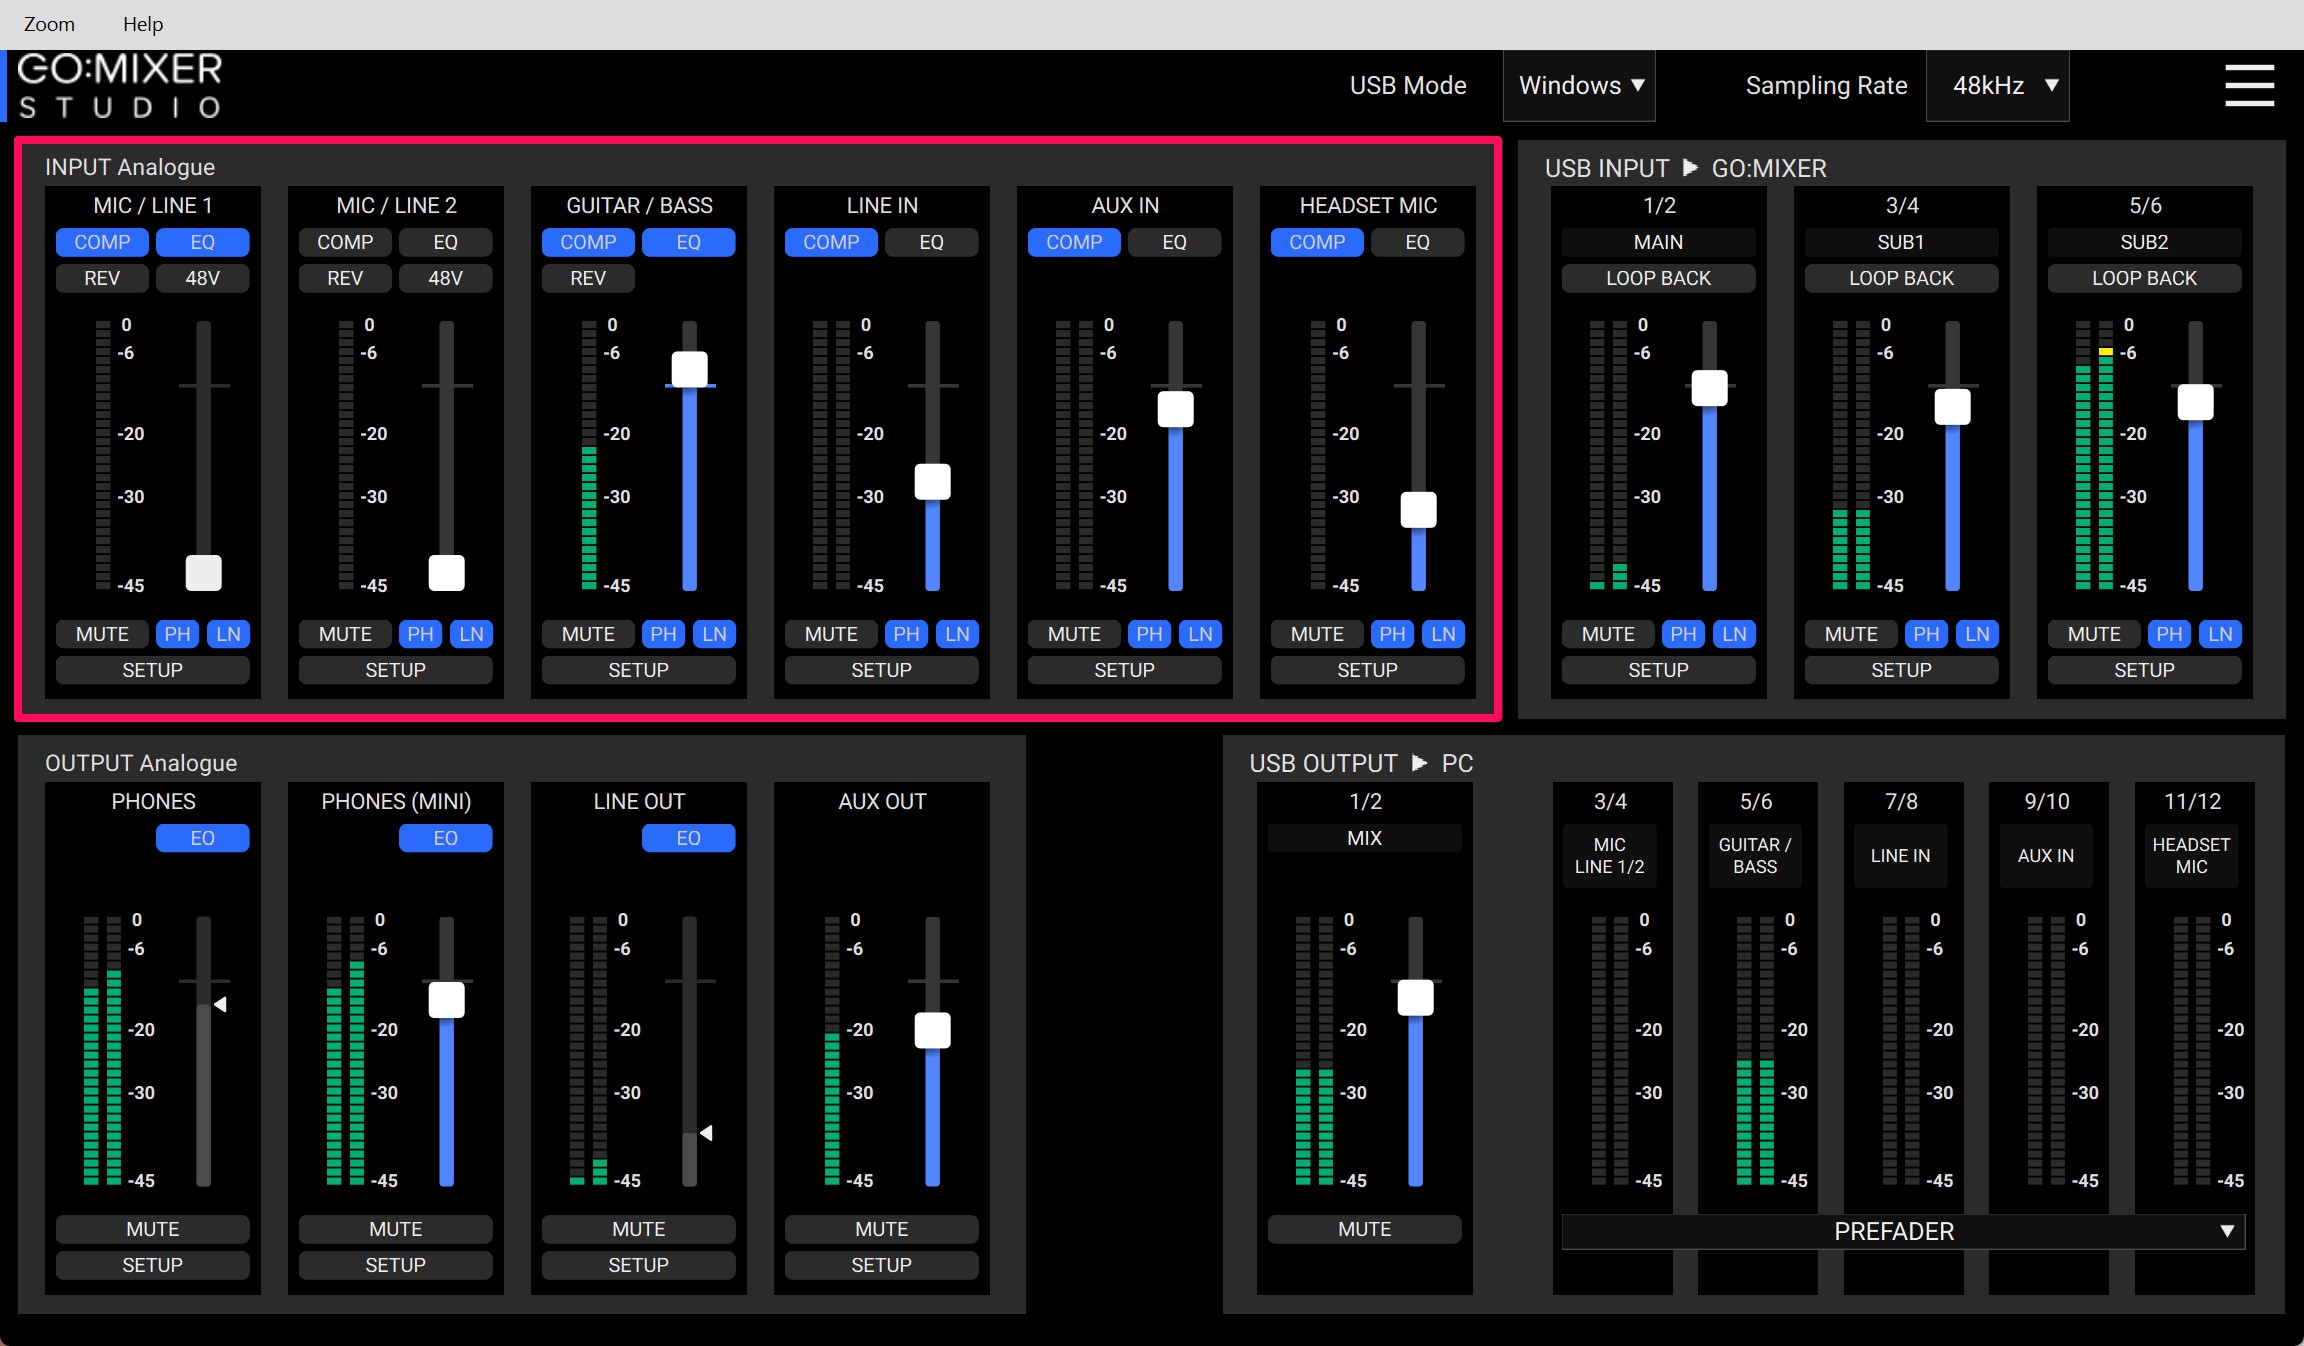
Task: Toggle PH button on MIC / LINE 1
Action: click(x=177, y=634)
